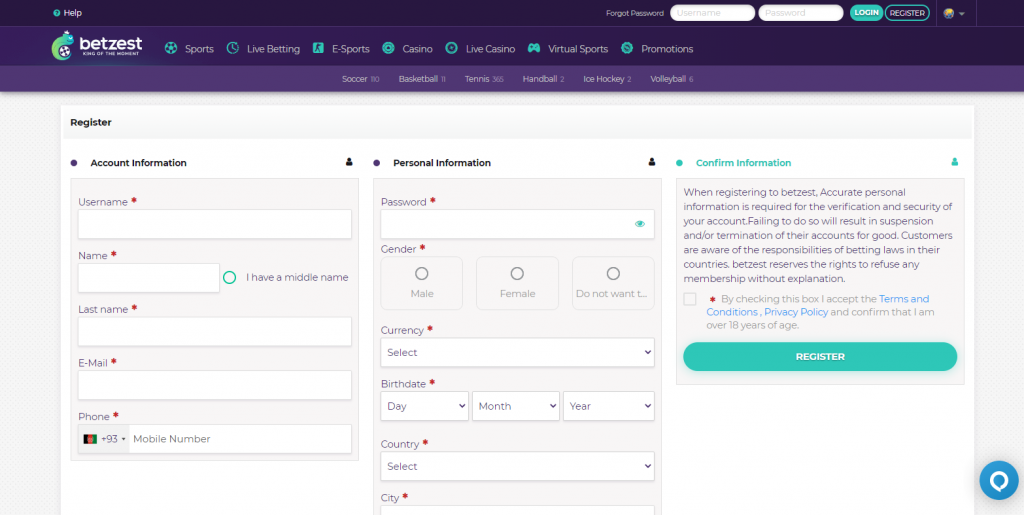Click the top REGISTER button
This screenshot has width=1024, height=515.
coord(907,12)
